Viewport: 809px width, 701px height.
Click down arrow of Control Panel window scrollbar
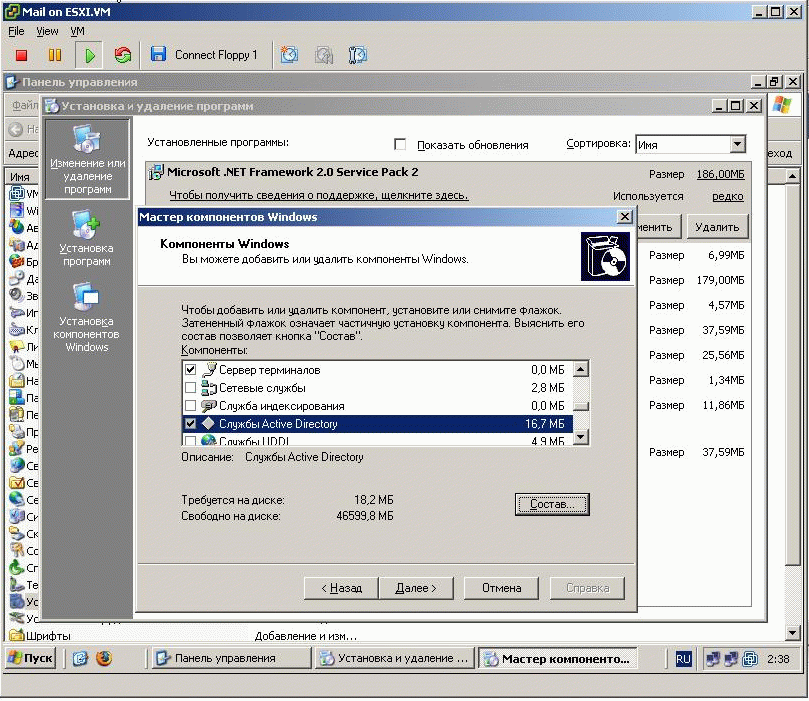click(793, 632)
